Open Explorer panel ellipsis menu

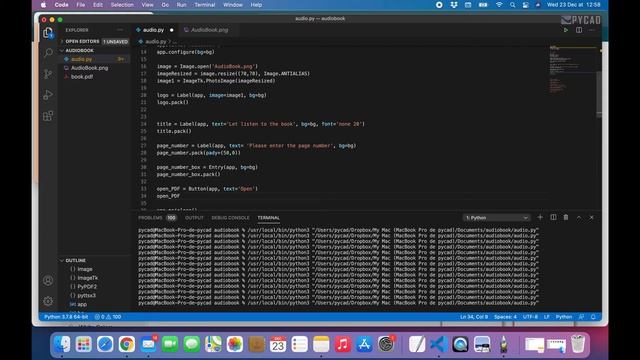(120, 30)
